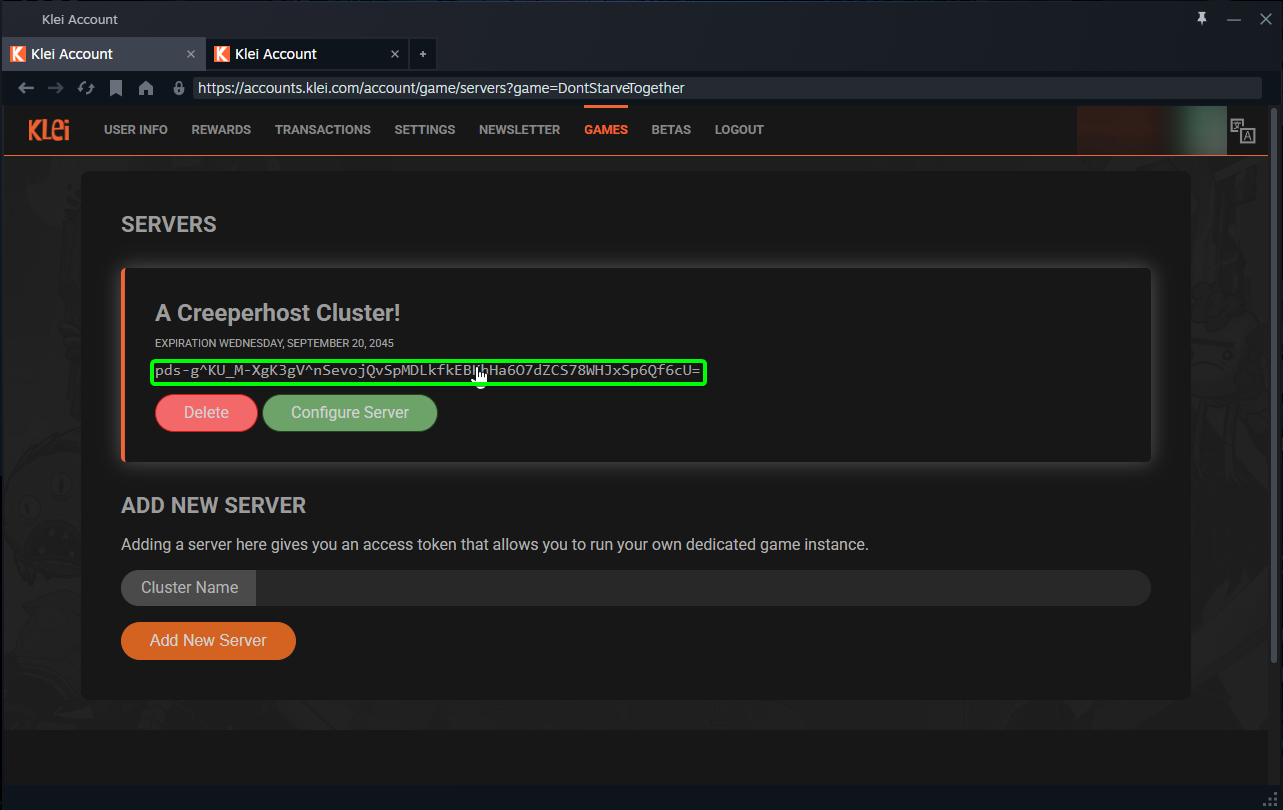This screenshot has height=810, width=1283.
Task: Close the first Klei Account tab
Action: click(x=191, y=54)
